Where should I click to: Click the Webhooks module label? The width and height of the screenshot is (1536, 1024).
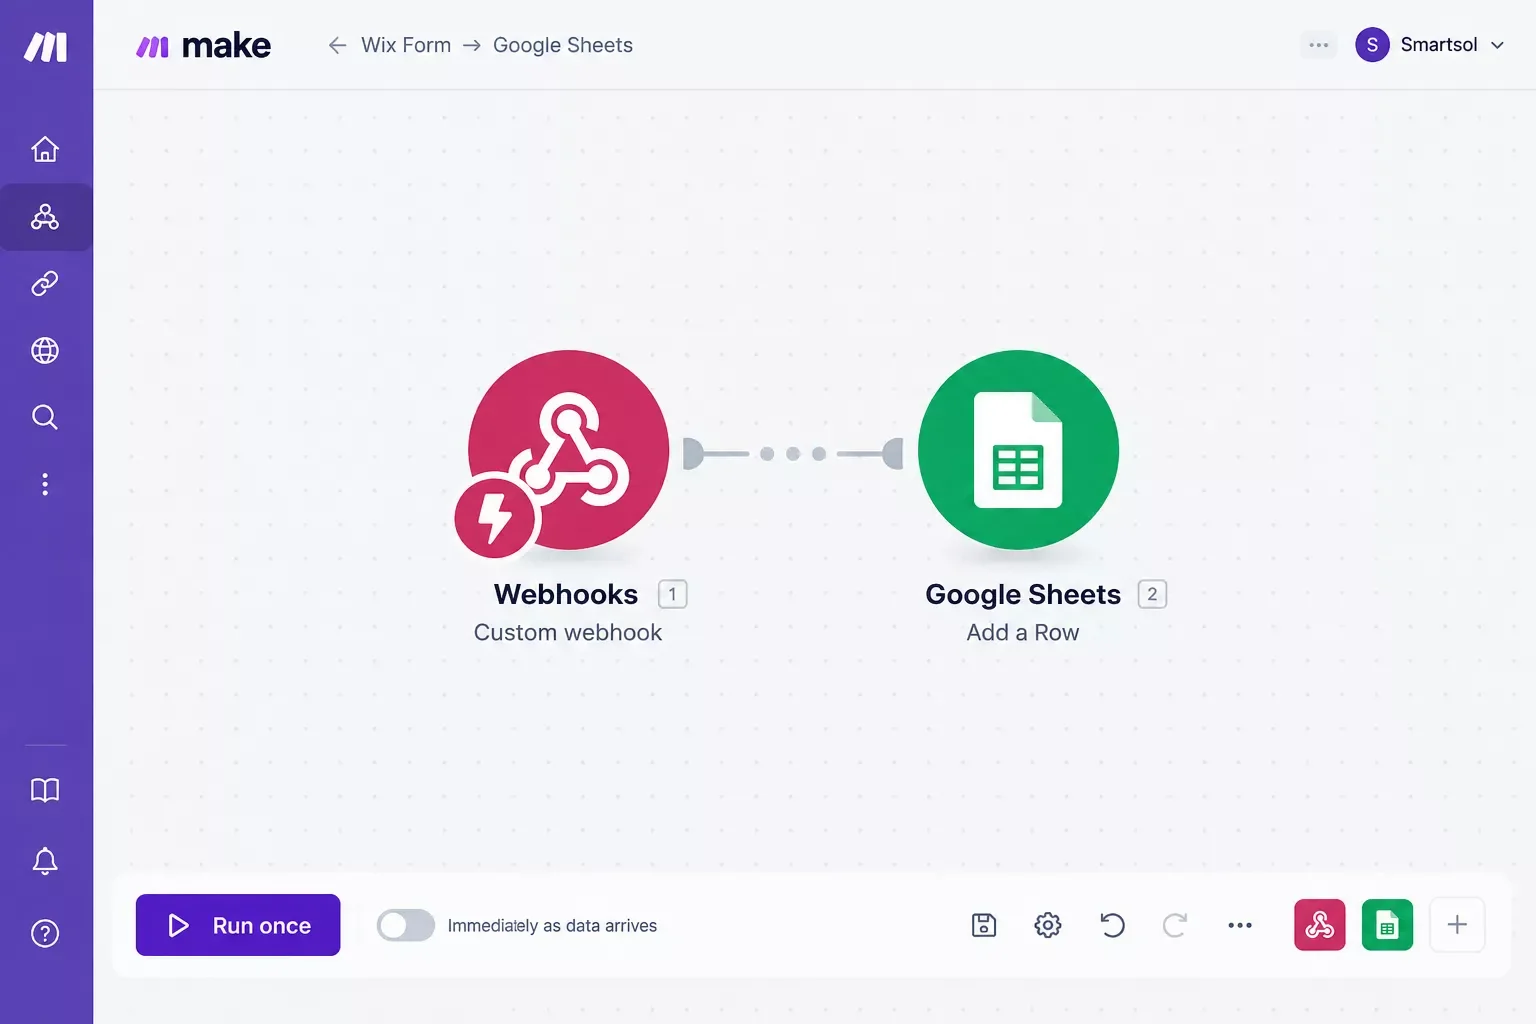[x=566, y=594]
